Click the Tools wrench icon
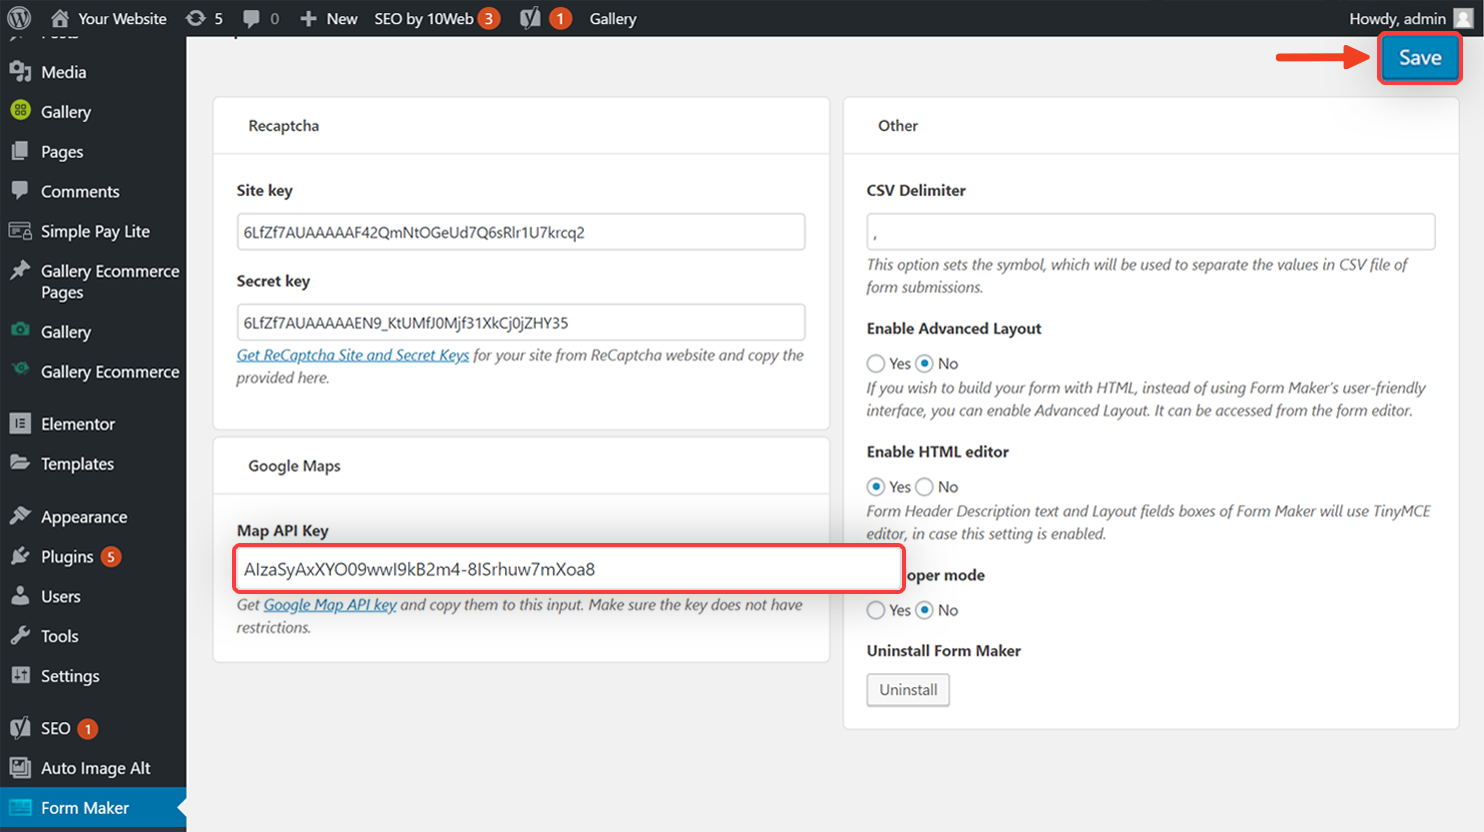This screenshot has width=1484, height=832. tap(20, 635)
